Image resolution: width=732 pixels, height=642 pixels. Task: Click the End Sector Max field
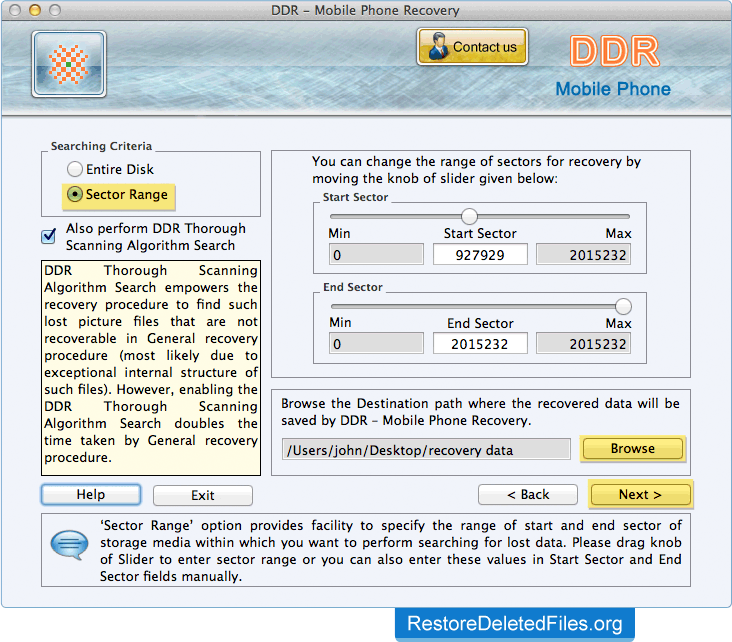tap(584, 344)
